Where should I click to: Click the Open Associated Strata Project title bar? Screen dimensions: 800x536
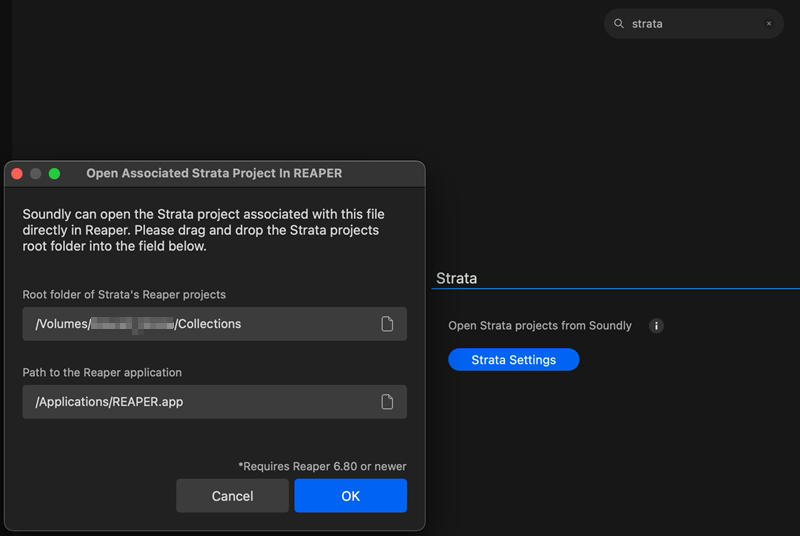pos(214,173)
